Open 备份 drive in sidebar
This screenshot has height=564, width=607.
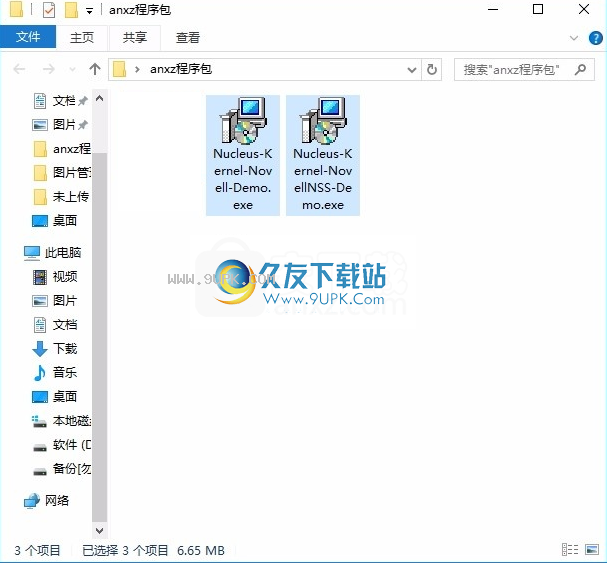pos(62,469)
